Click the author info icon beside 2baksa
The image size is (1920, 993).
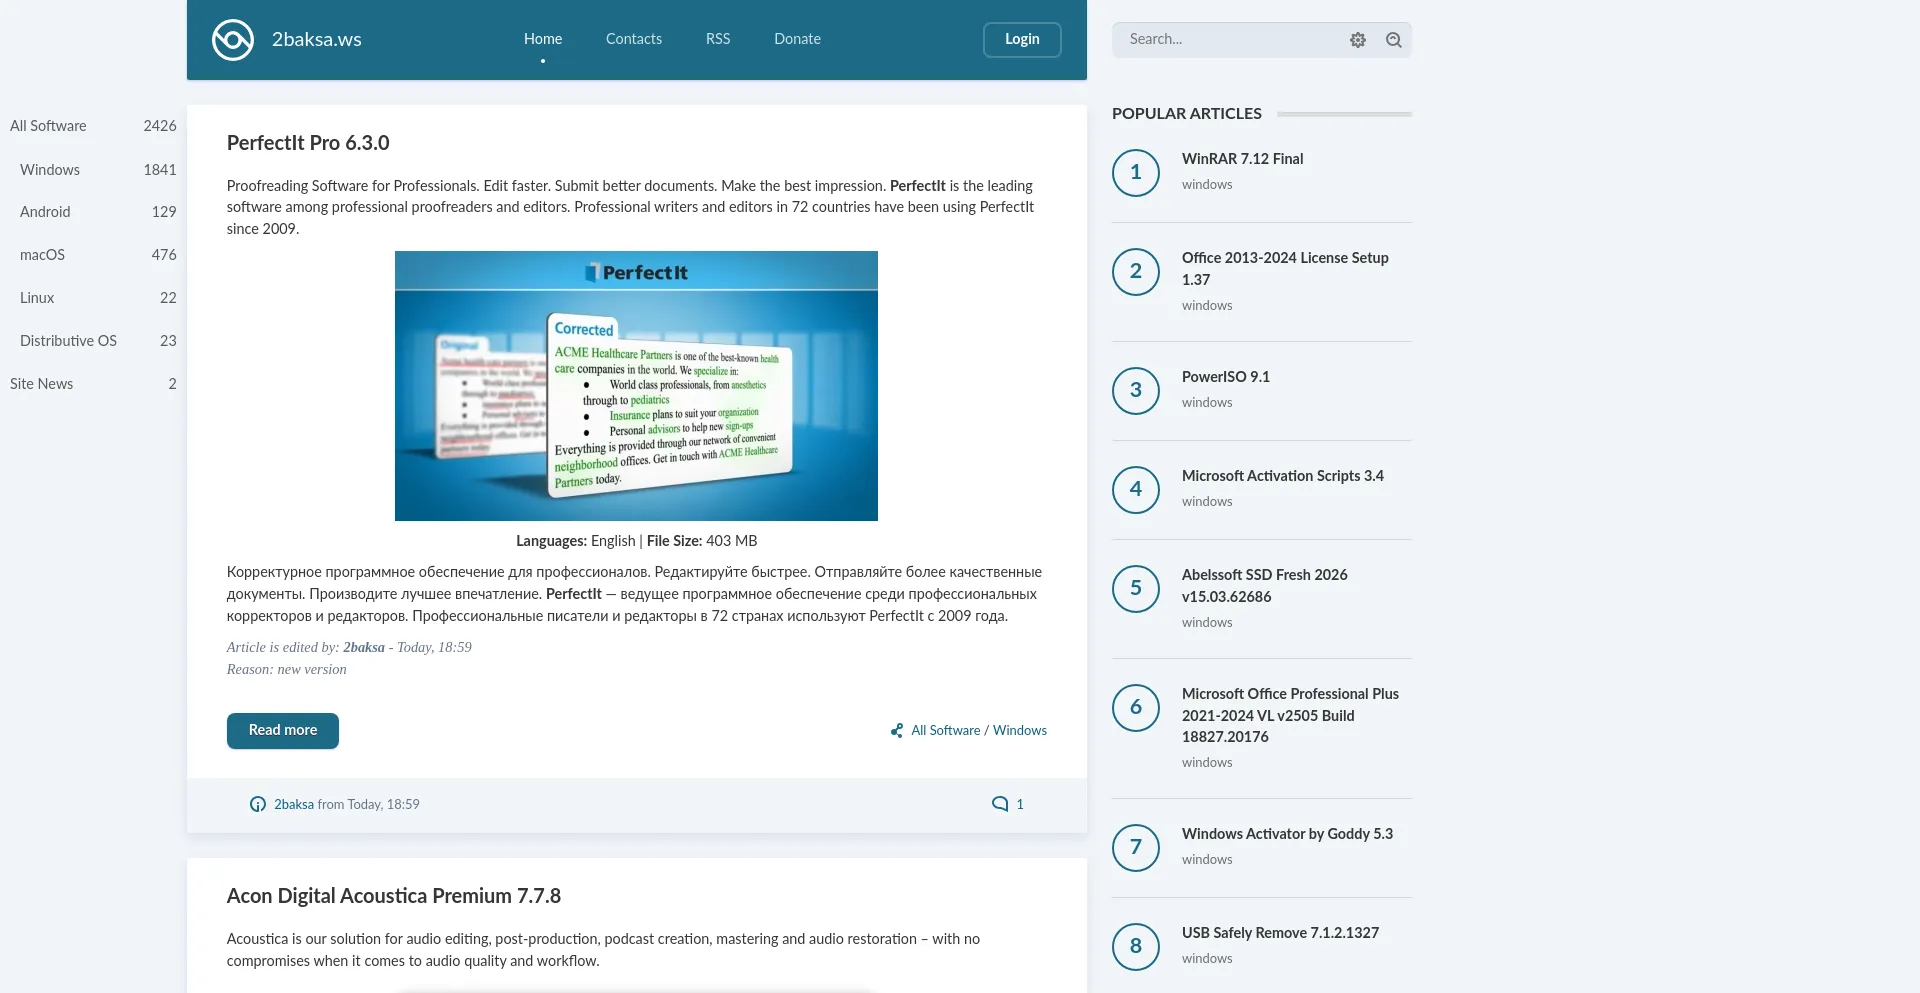point(258,804)
